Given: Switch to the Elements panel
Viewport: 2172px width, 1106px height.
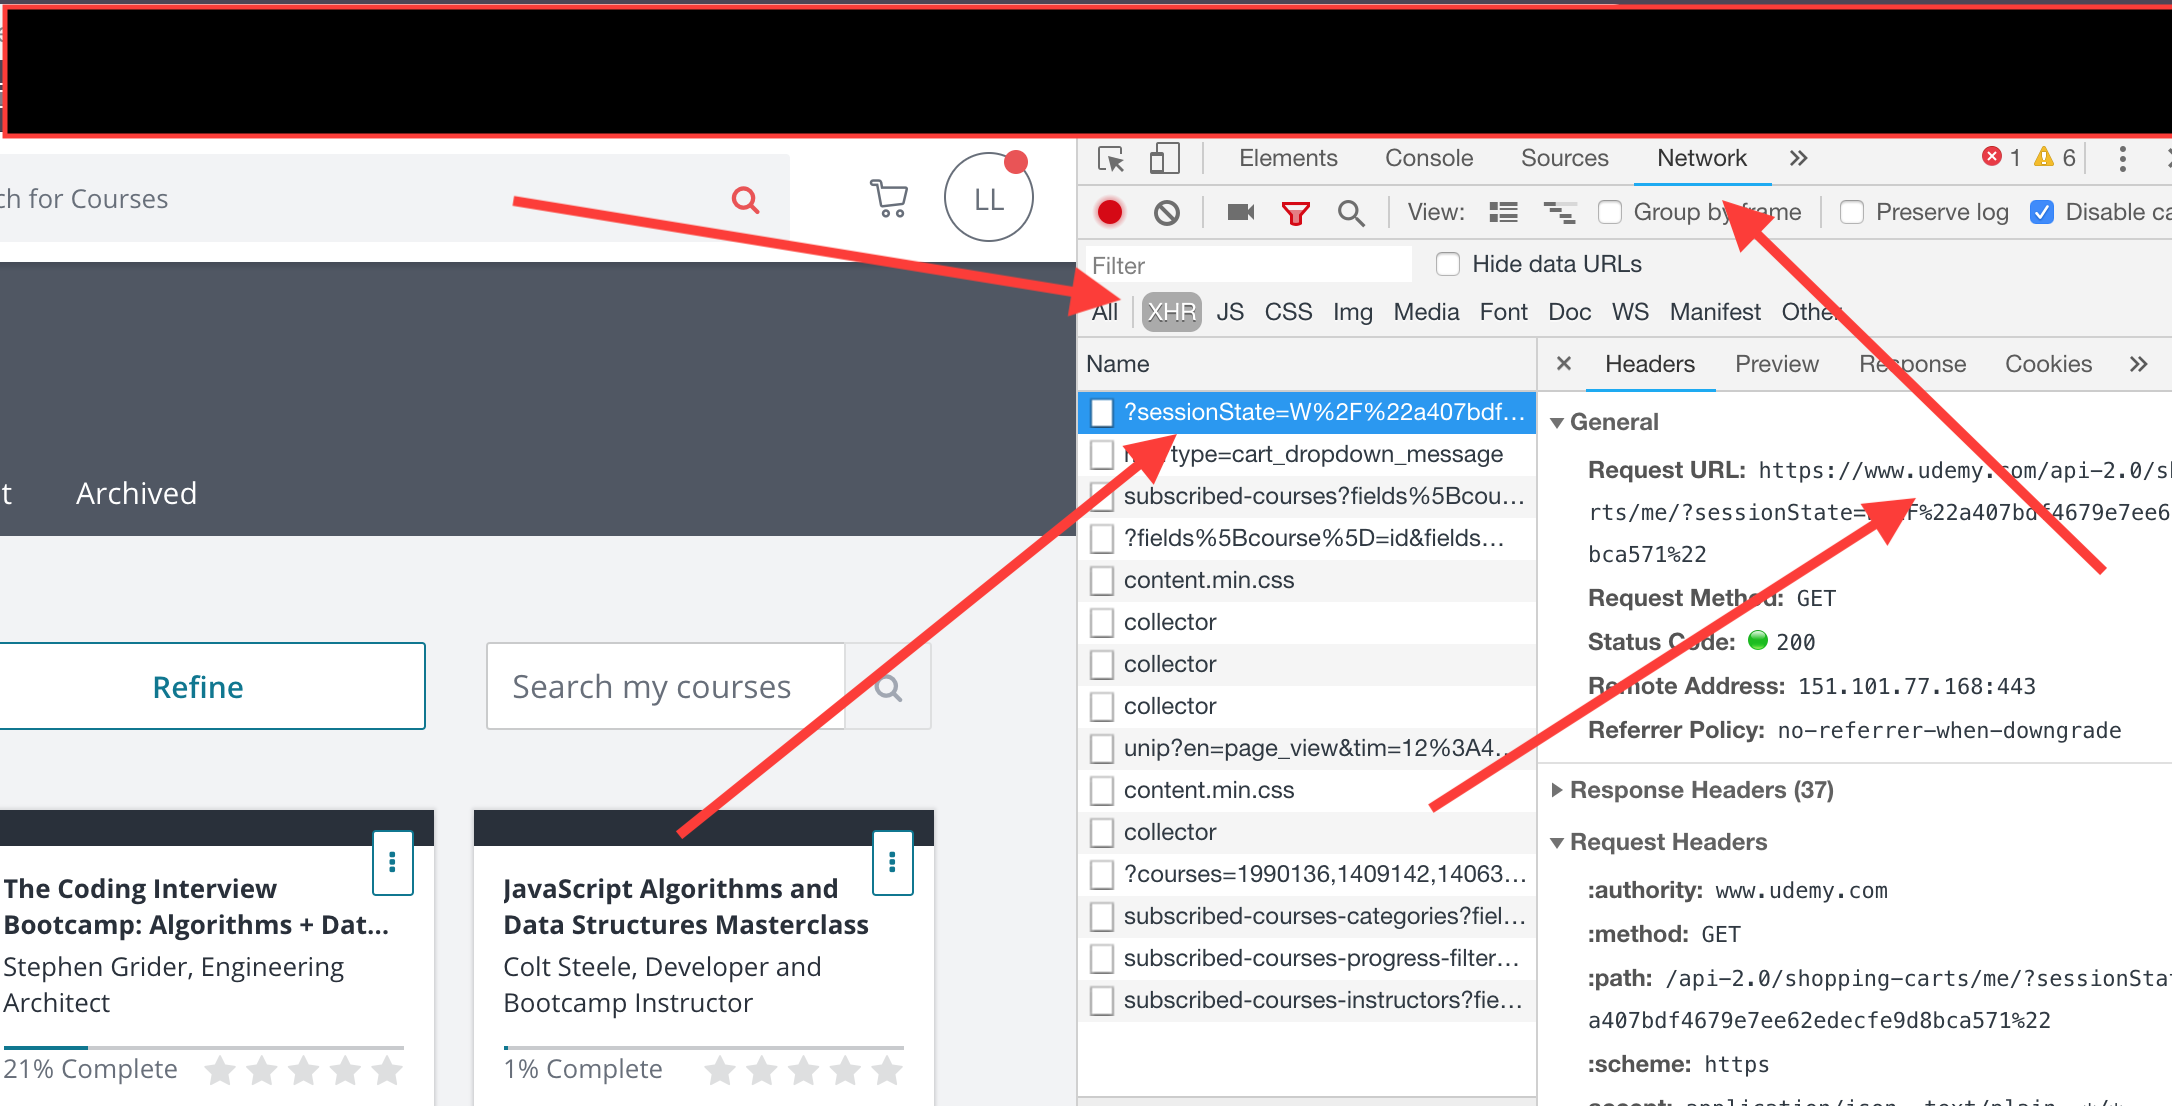Looking at the screenshot, I should (x=1288, y=158).
